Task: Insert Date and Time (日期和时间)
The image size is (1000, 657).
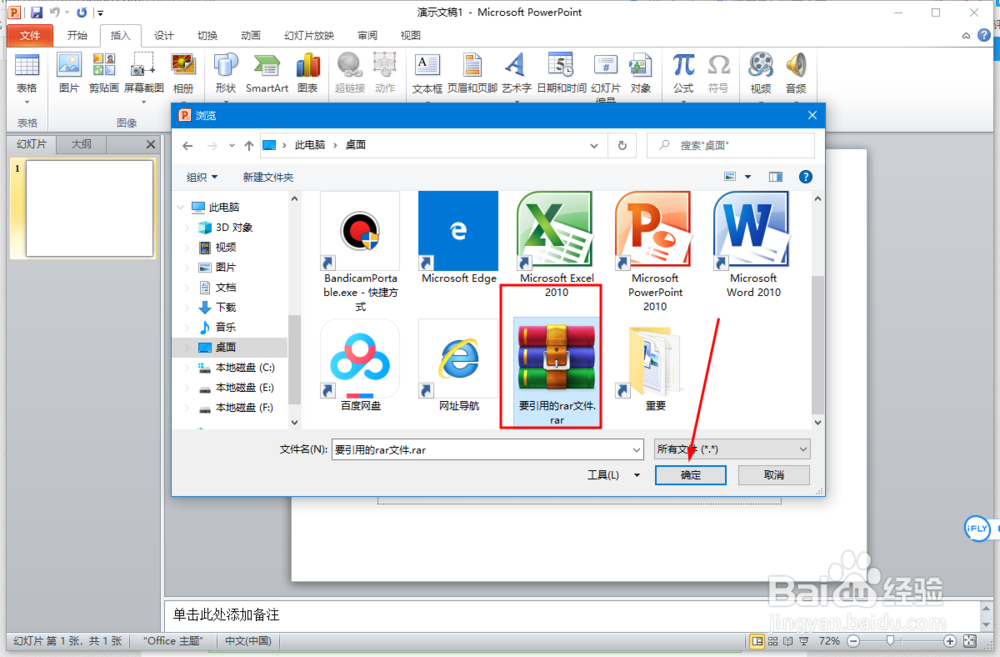Action: [561, 73]
